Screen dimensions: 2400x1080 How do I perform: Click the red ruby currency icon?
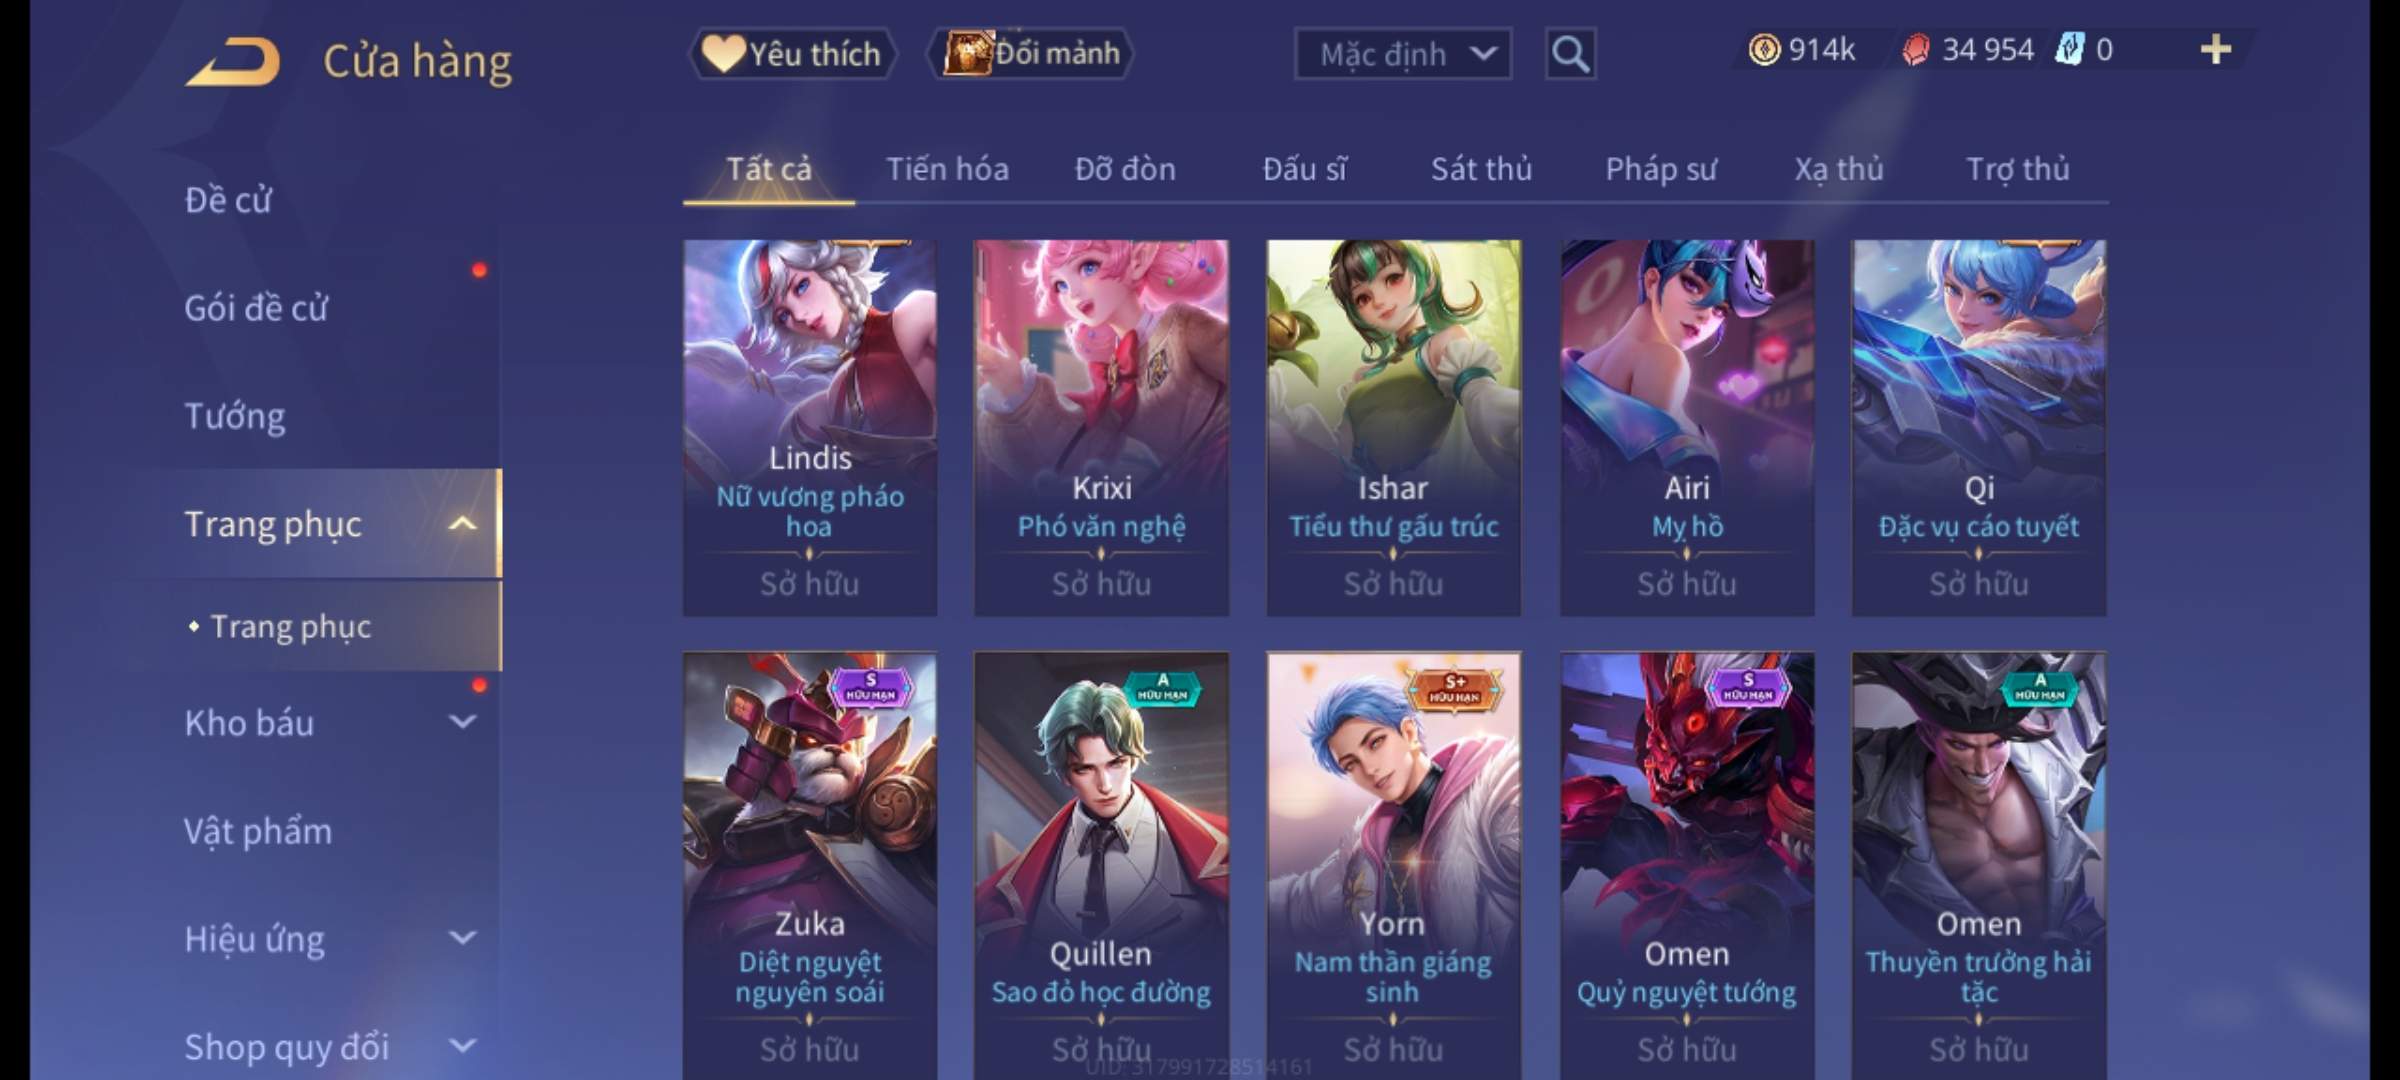point(1915,50)
